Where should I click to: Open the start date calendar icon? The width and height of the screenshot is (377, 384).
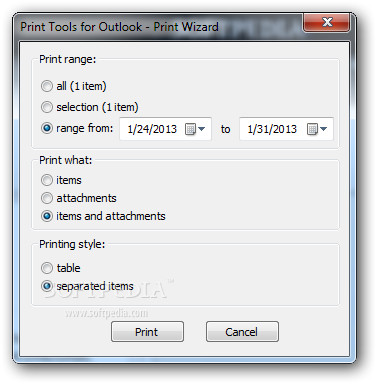[x=190, y=129]
